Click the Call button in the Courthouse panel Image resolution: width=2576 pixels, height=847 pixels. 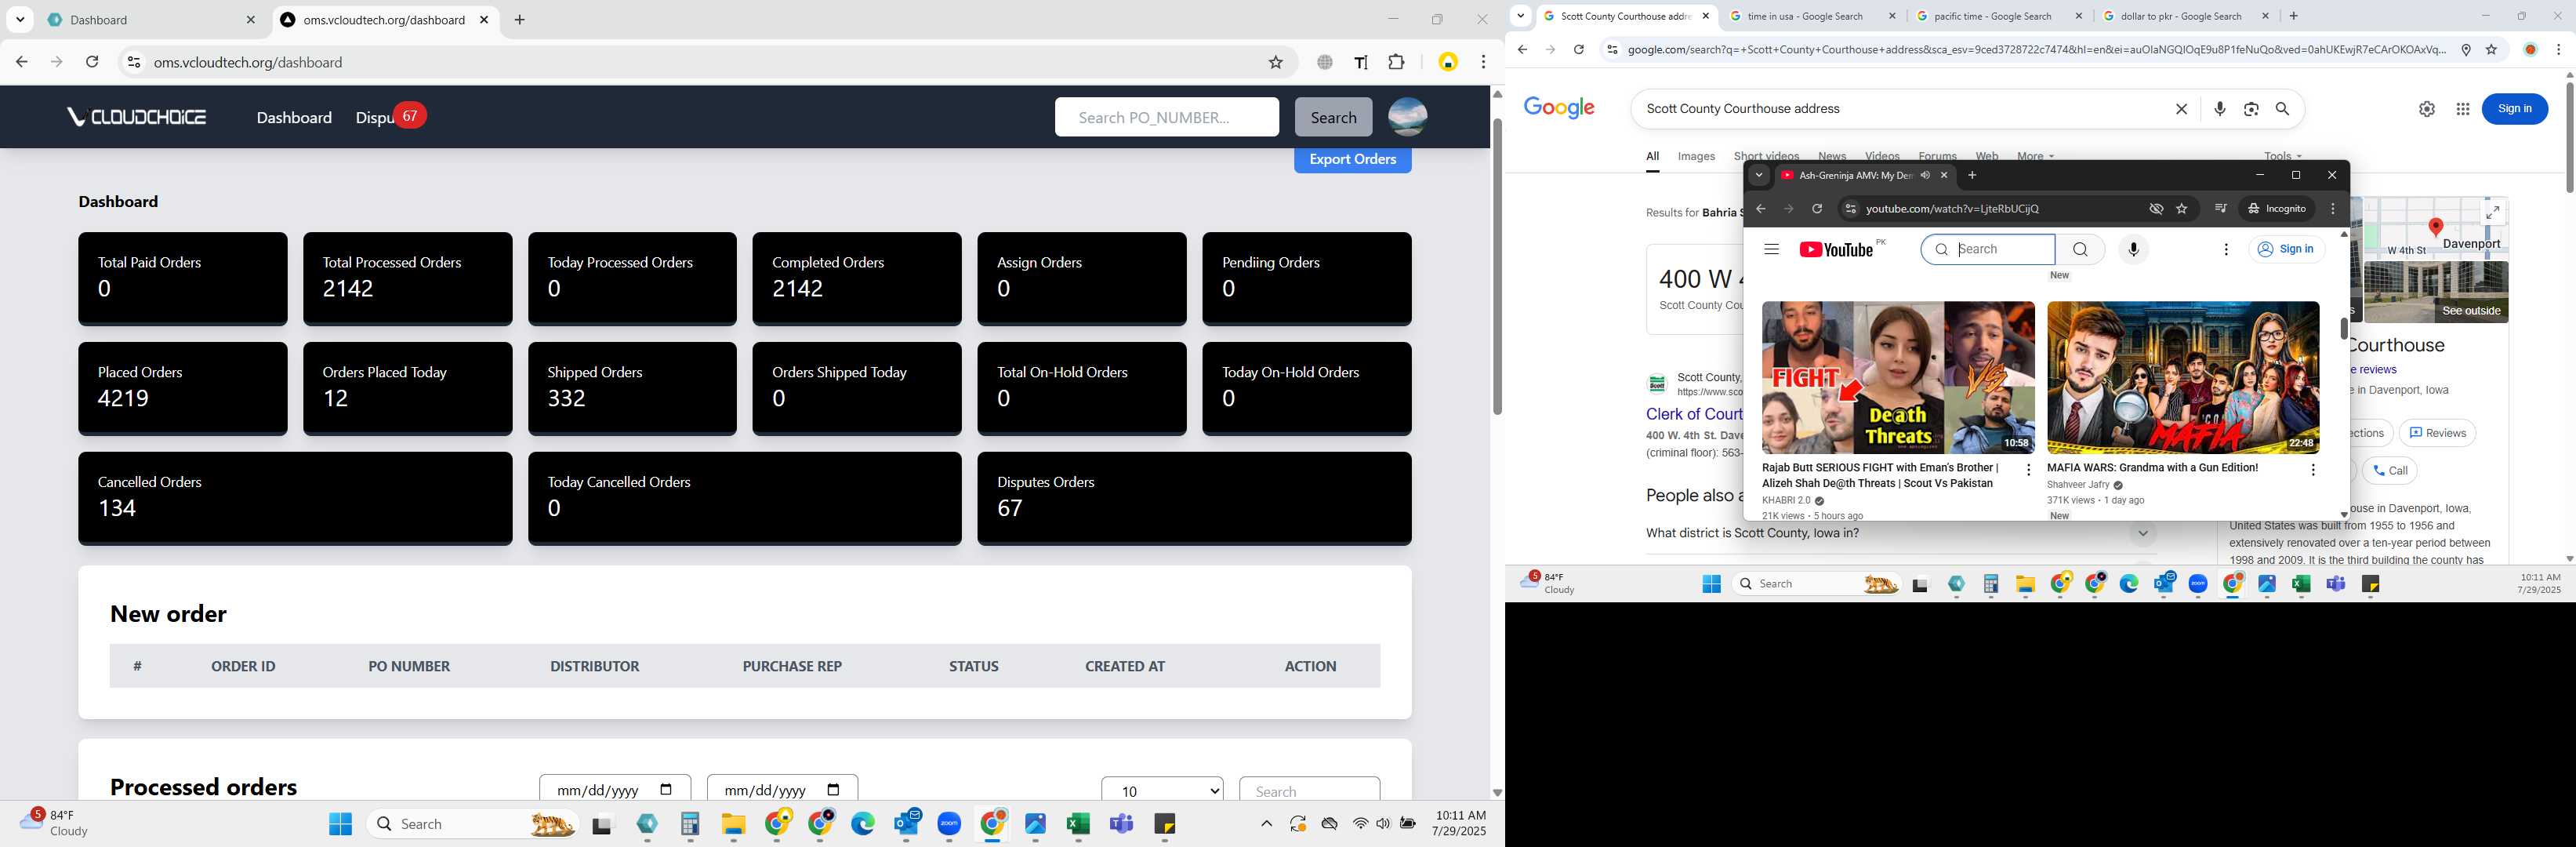pyautogui.click(x=2389, y=471)
